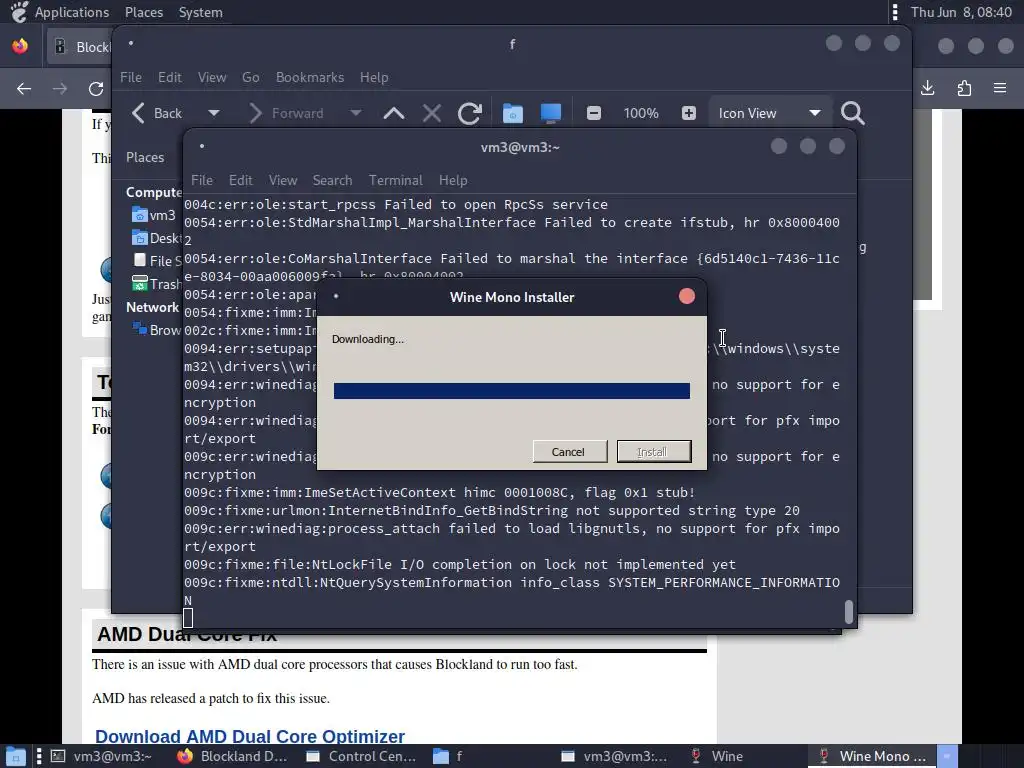Click the show desktop icon in taskbar
This screenshot has width=1024, height=768.
15,756
